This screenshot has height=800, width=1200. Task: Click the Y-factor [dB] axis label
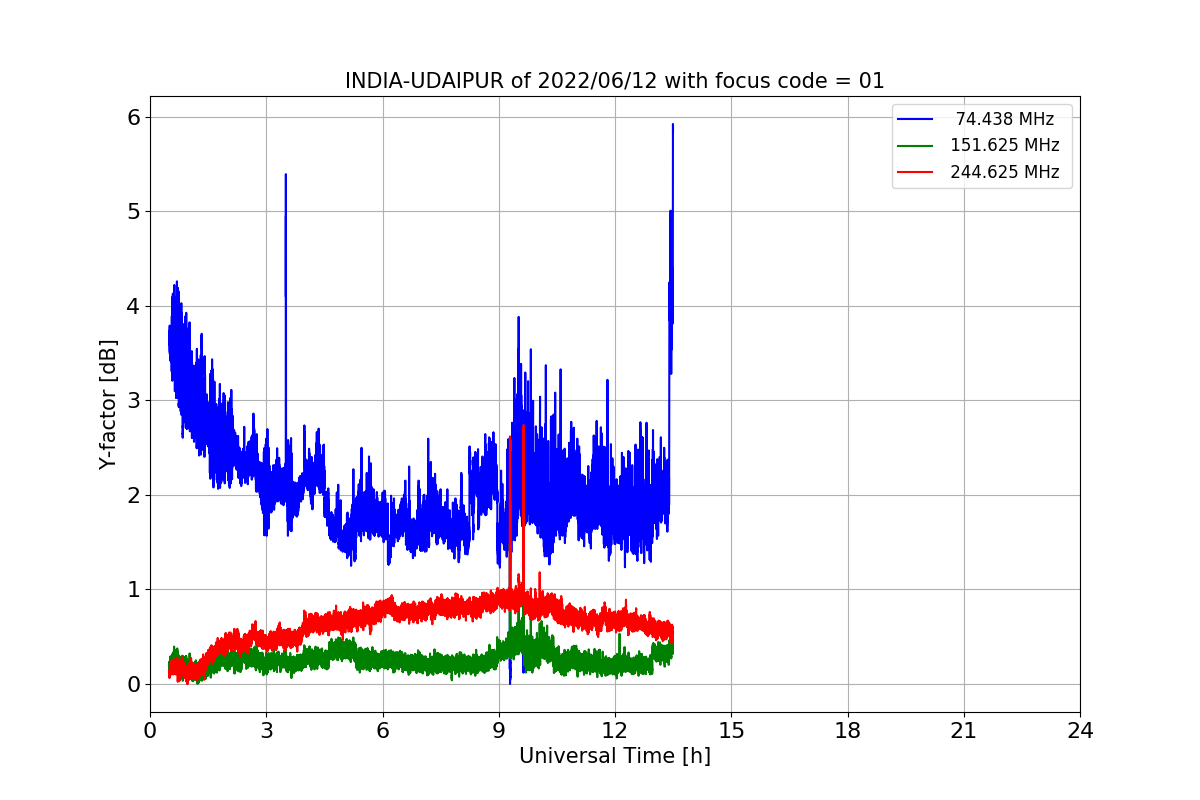pyautogui.click(x=108, y=404)
